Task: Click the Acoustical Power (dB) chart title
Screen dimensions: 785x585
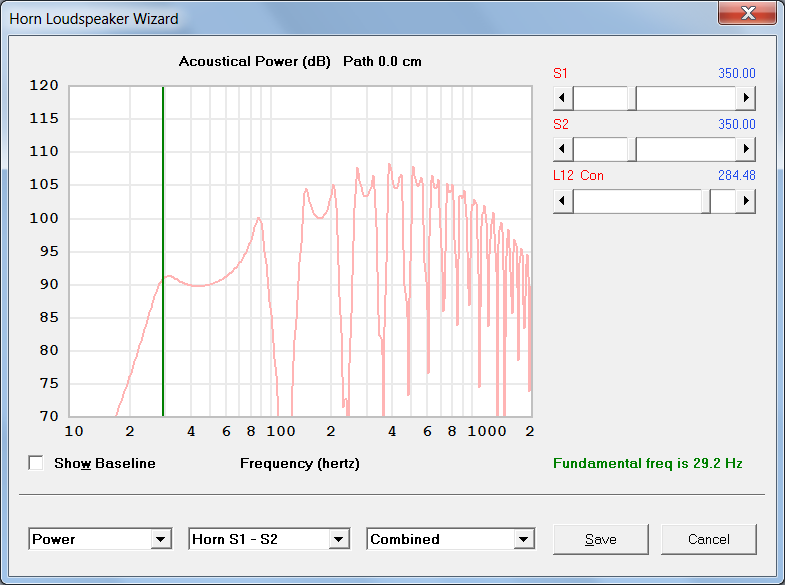Action: point(254,62)
